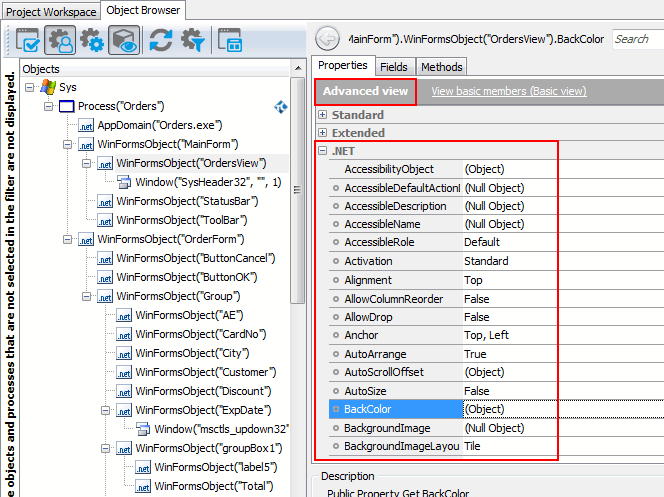Screen dimensions: 664x497
Task: Click the refresh arrows icon
Action: coord(161,41)
